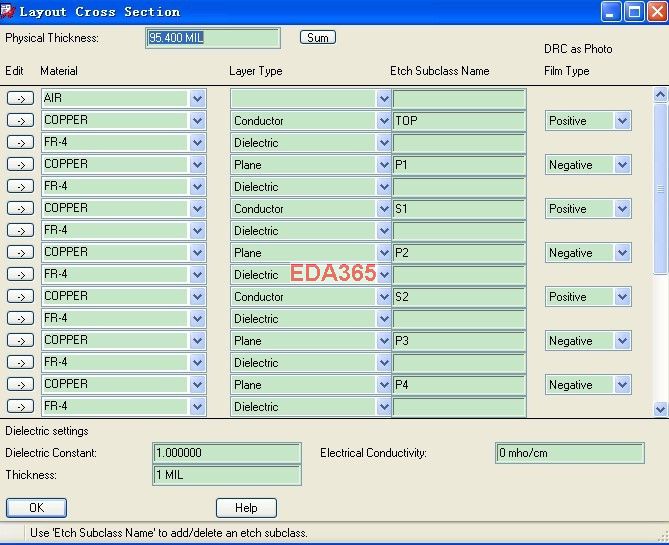Open the Plane layer type dropdown for P1

tap(384, 165)
